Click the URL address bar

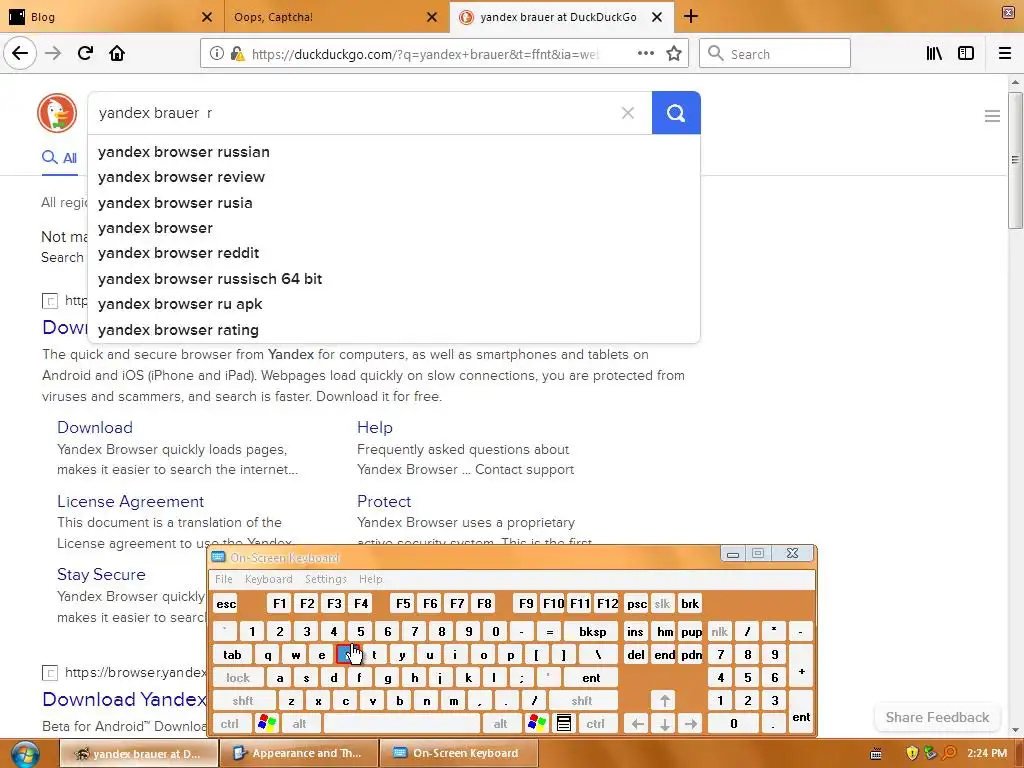coord(424,54)
